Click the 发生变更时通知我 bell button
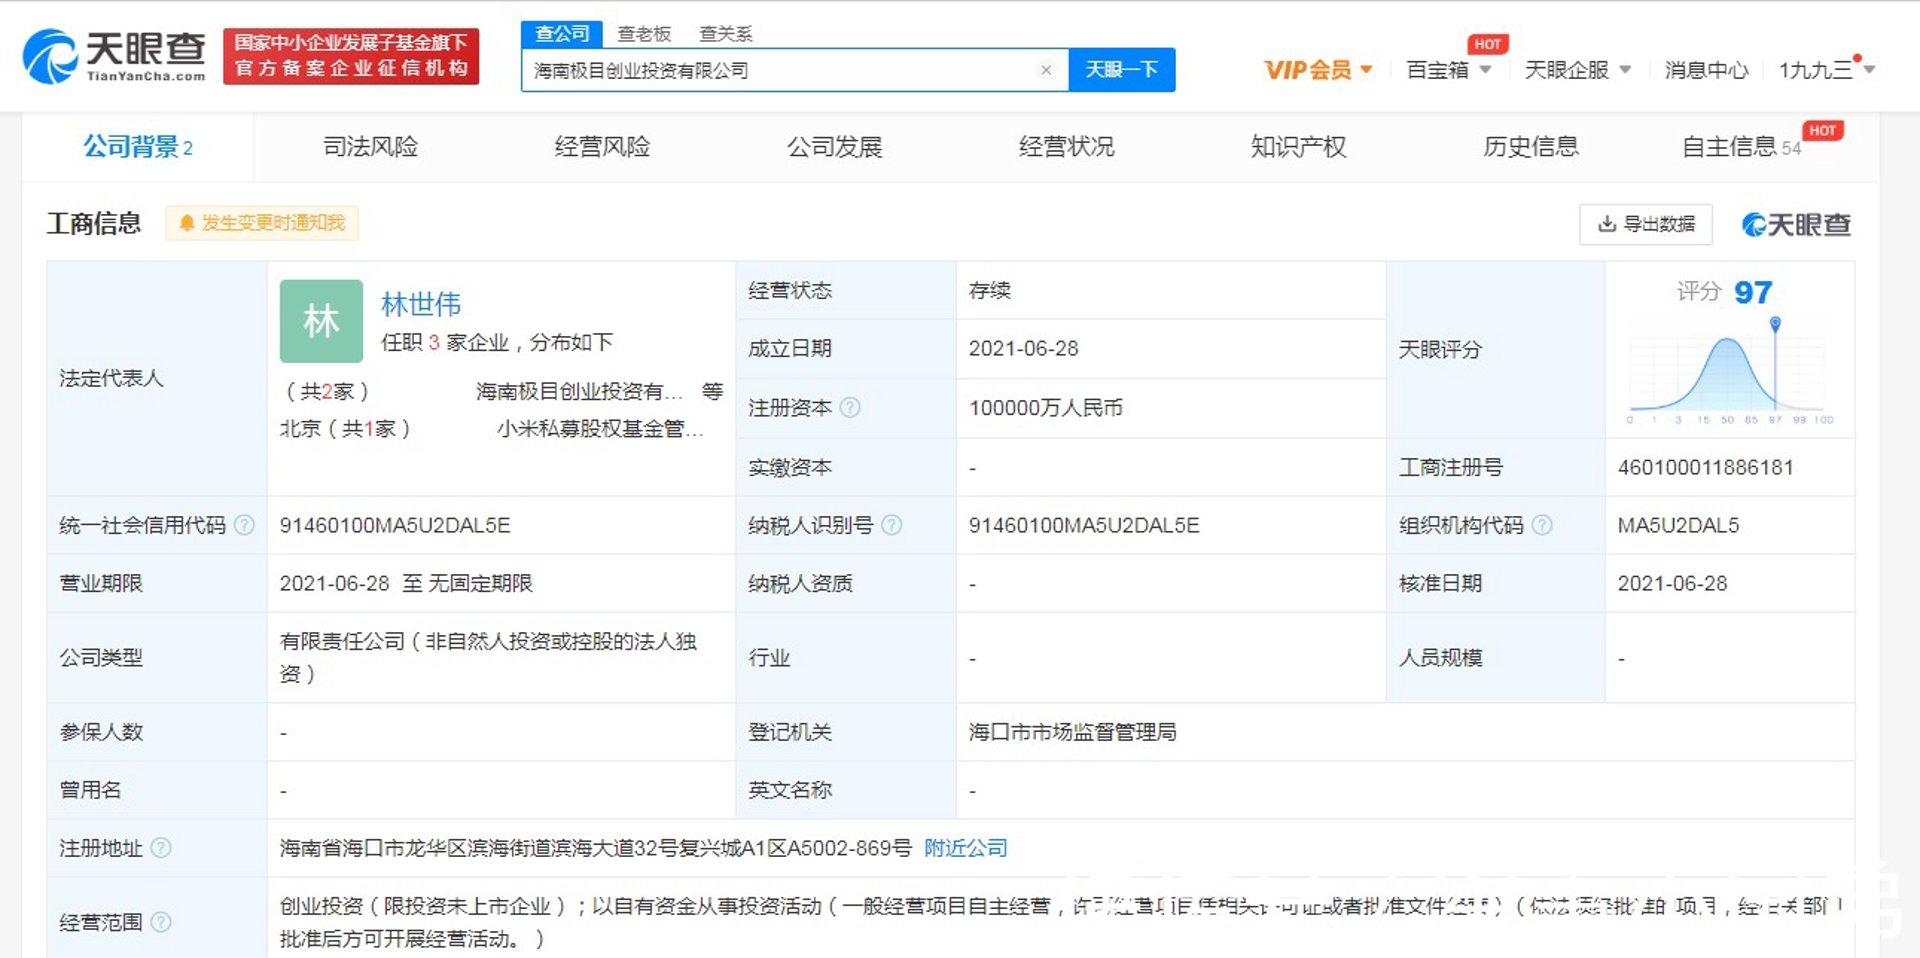 tap(262, 223)
